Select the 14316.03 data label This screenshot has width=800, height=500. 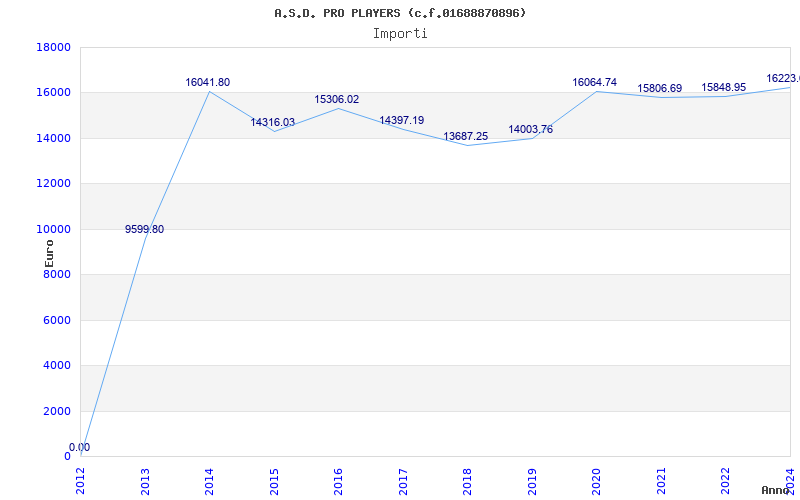[x=272, y=122]
